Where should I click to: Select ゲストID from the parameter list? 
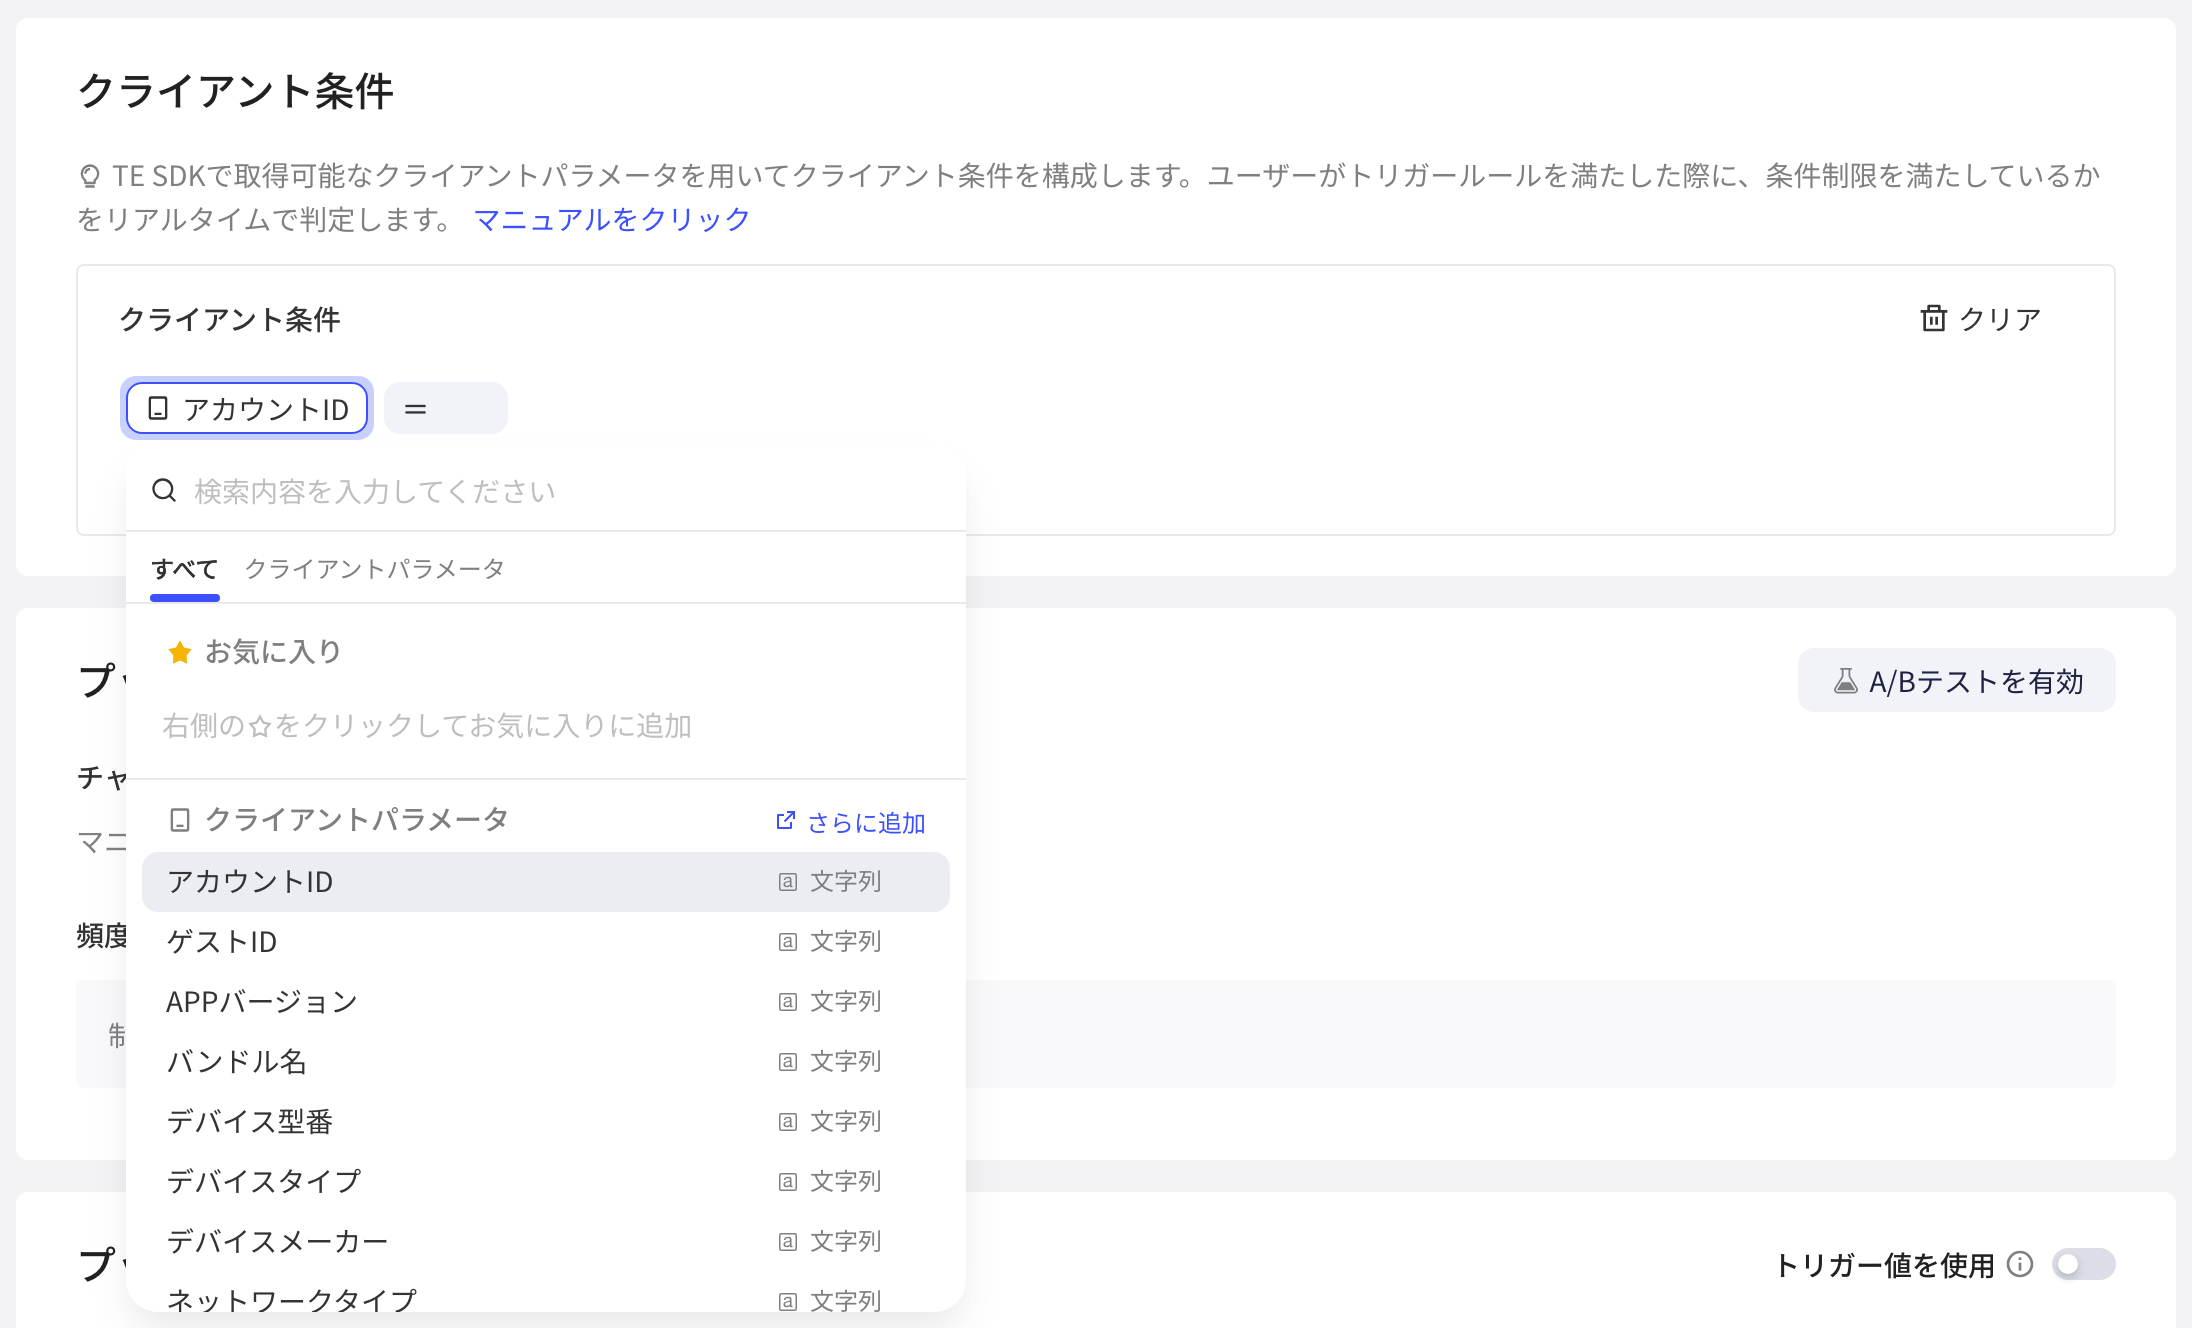coord(546,942)
